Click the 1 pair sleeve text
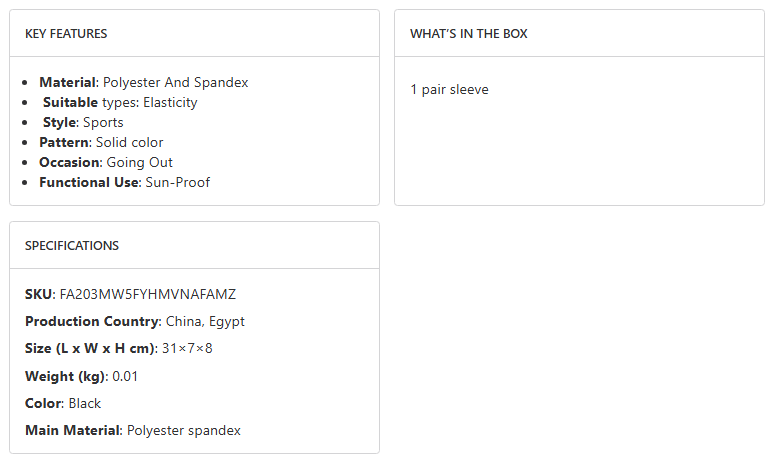This screenshot has height=467, width=775. (449, 90)
